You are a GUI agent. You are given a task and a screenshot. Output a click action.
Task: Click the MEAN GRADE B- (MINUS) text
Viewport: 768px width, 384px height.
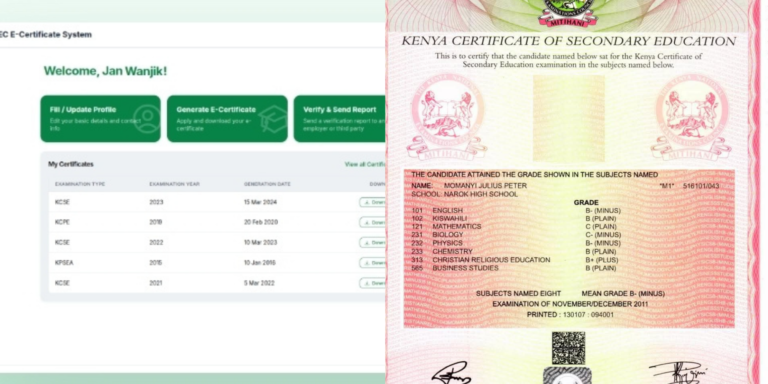pyautogui.click(x=623, y=294)
